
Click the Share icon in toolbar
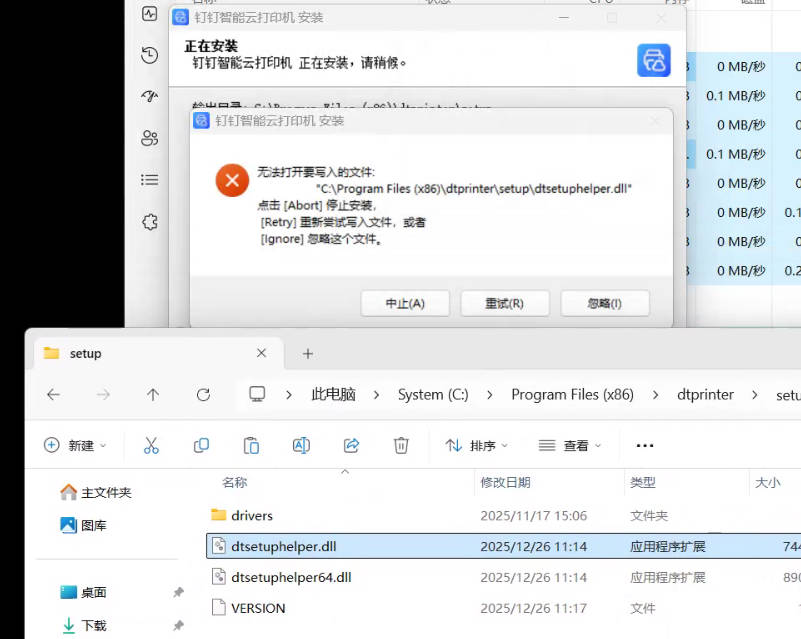[351, 445]
